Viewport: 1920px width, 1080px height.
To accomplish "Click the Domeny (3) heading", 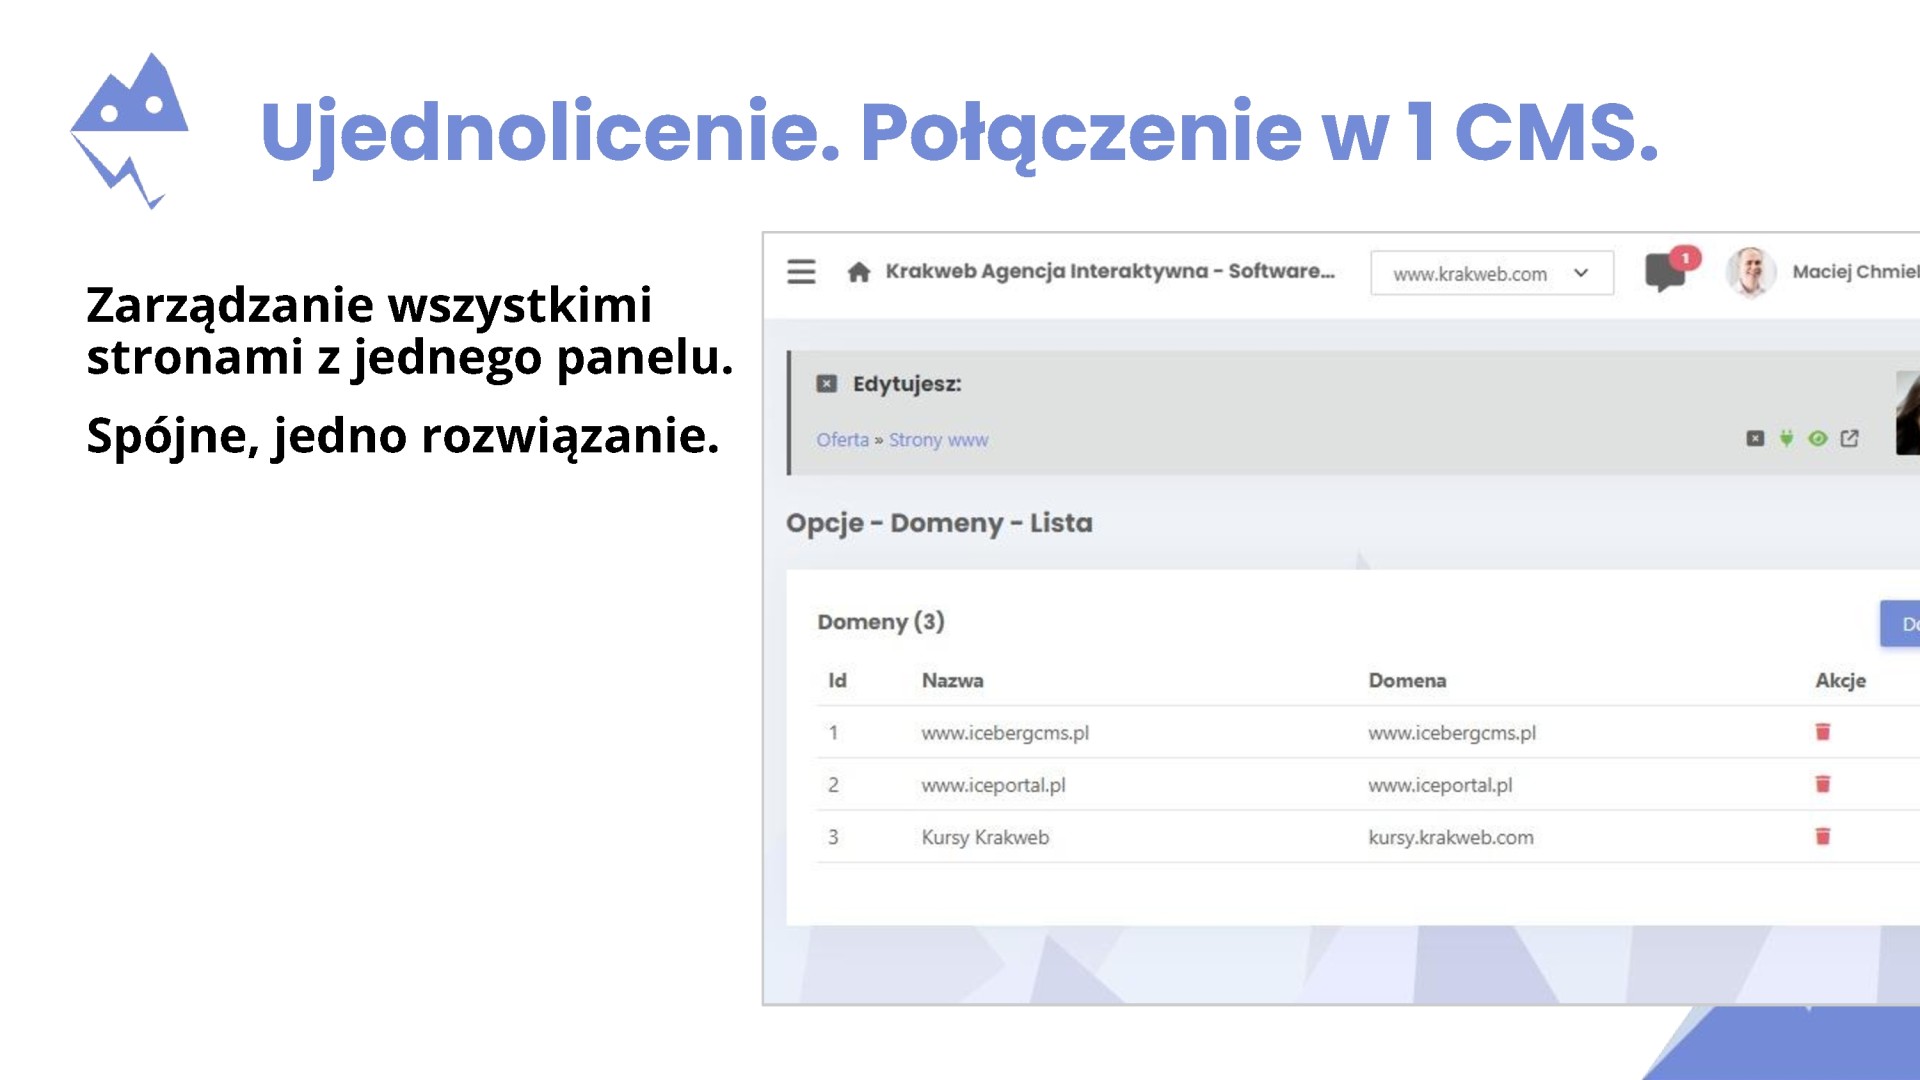I will 881,622.
